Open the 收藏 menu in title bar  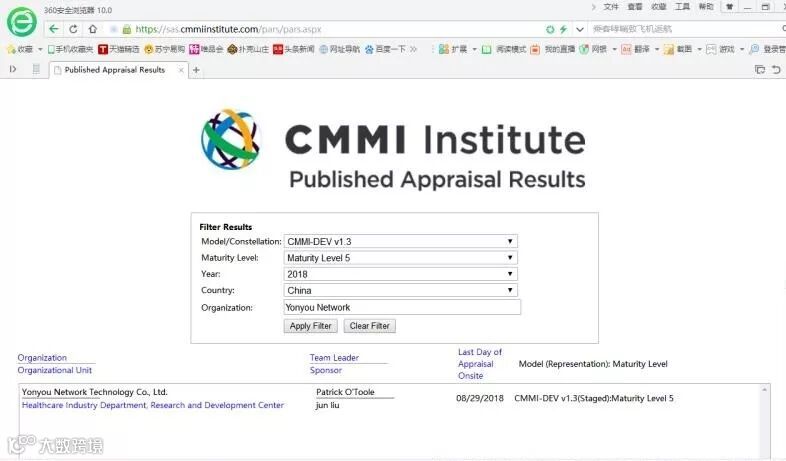coord(659,7)
